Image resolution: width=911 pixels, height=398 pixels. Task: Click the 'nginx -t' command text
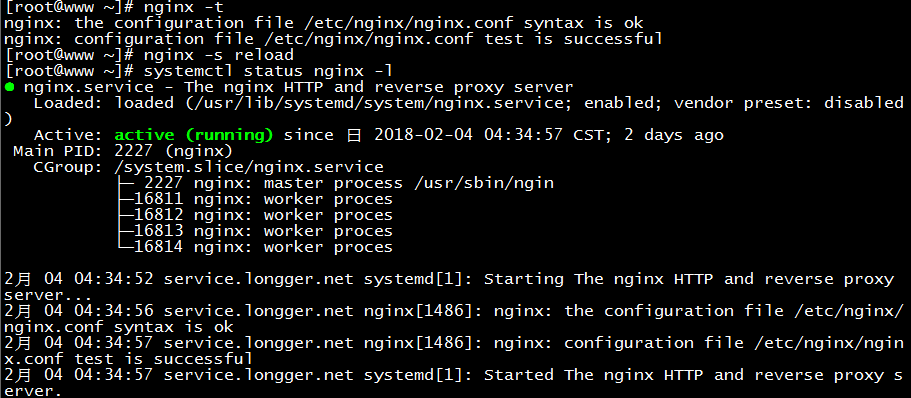[184, 8]
